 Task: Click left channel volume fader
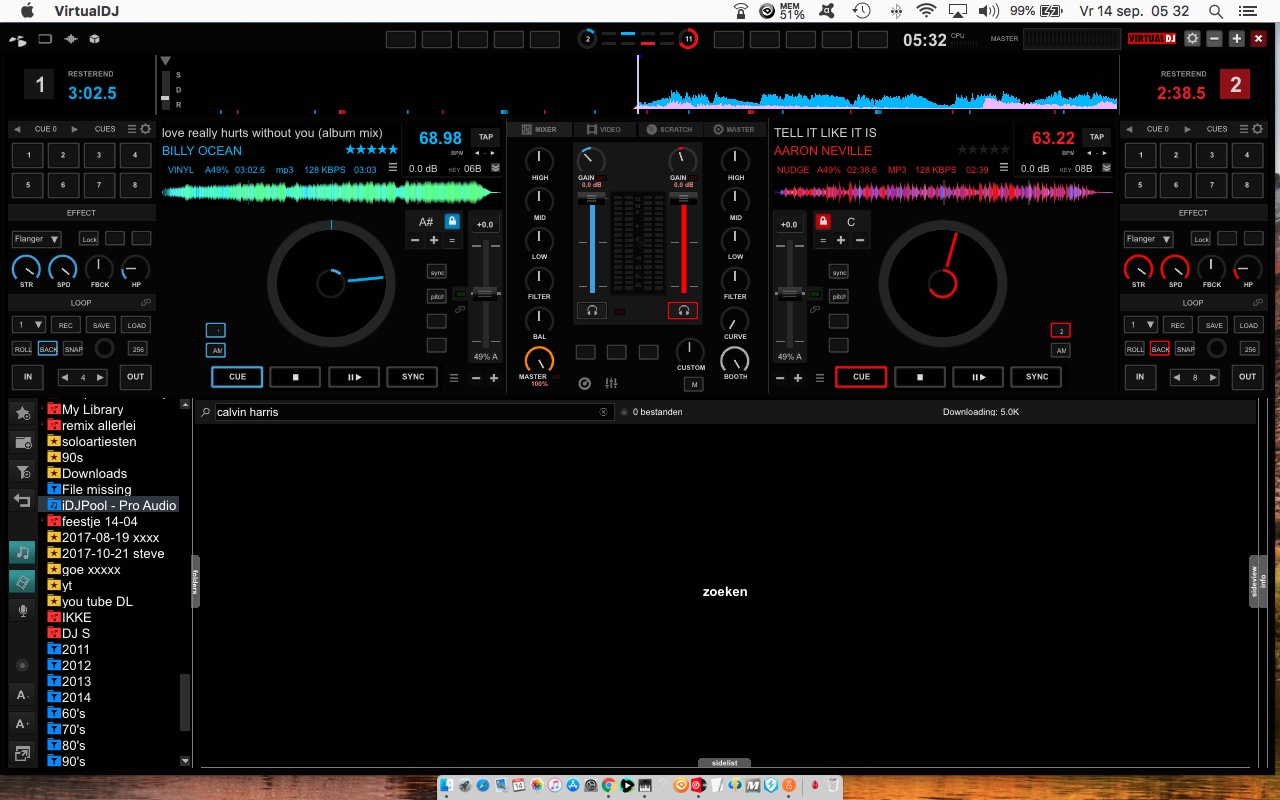[592, 199]
